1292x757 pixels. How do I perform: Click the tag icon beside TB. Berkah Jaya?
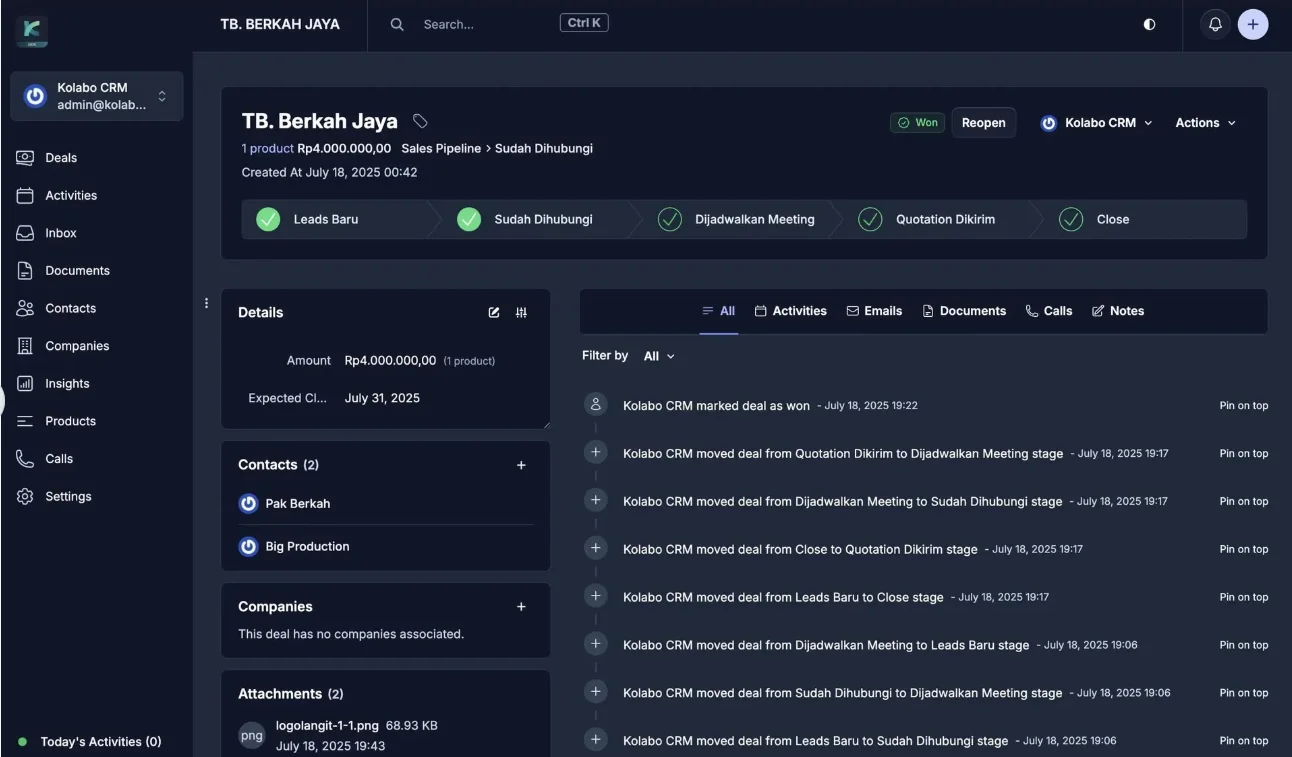click(420, 121)
